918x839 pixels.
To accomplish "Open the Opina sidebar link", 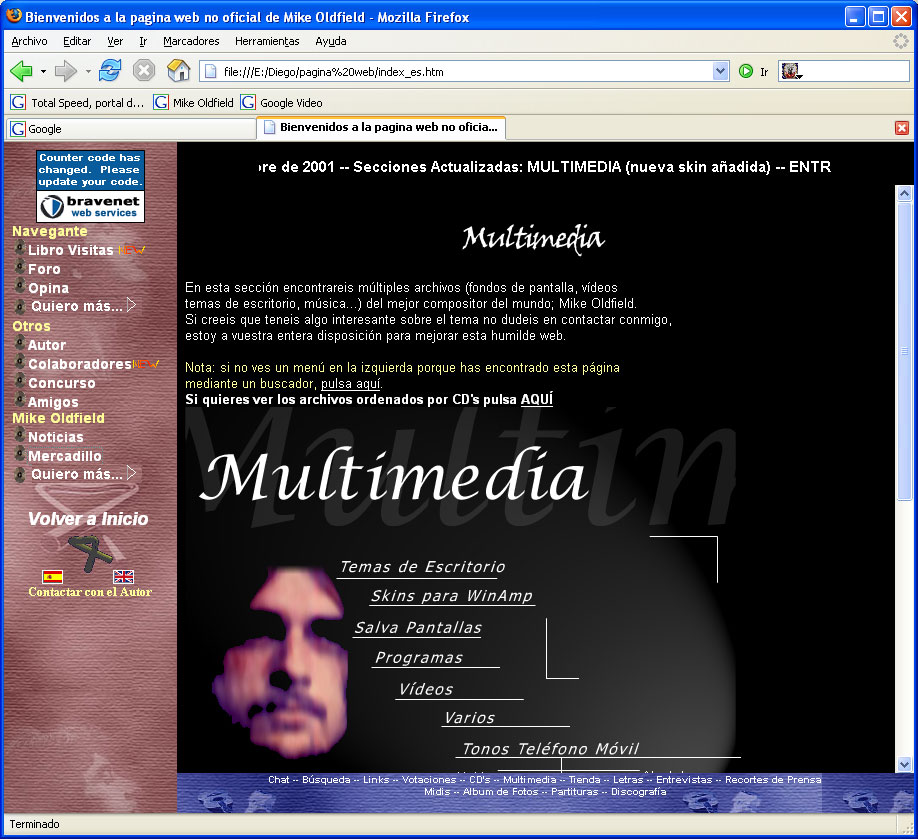I will coord(49,288).
